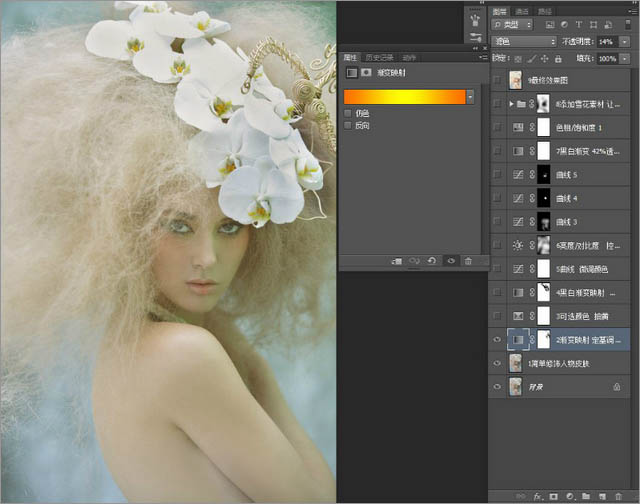This screenshot has height=504, width=640.
Task: Click the fx layer style icon
Action: [x=536, y=495]
